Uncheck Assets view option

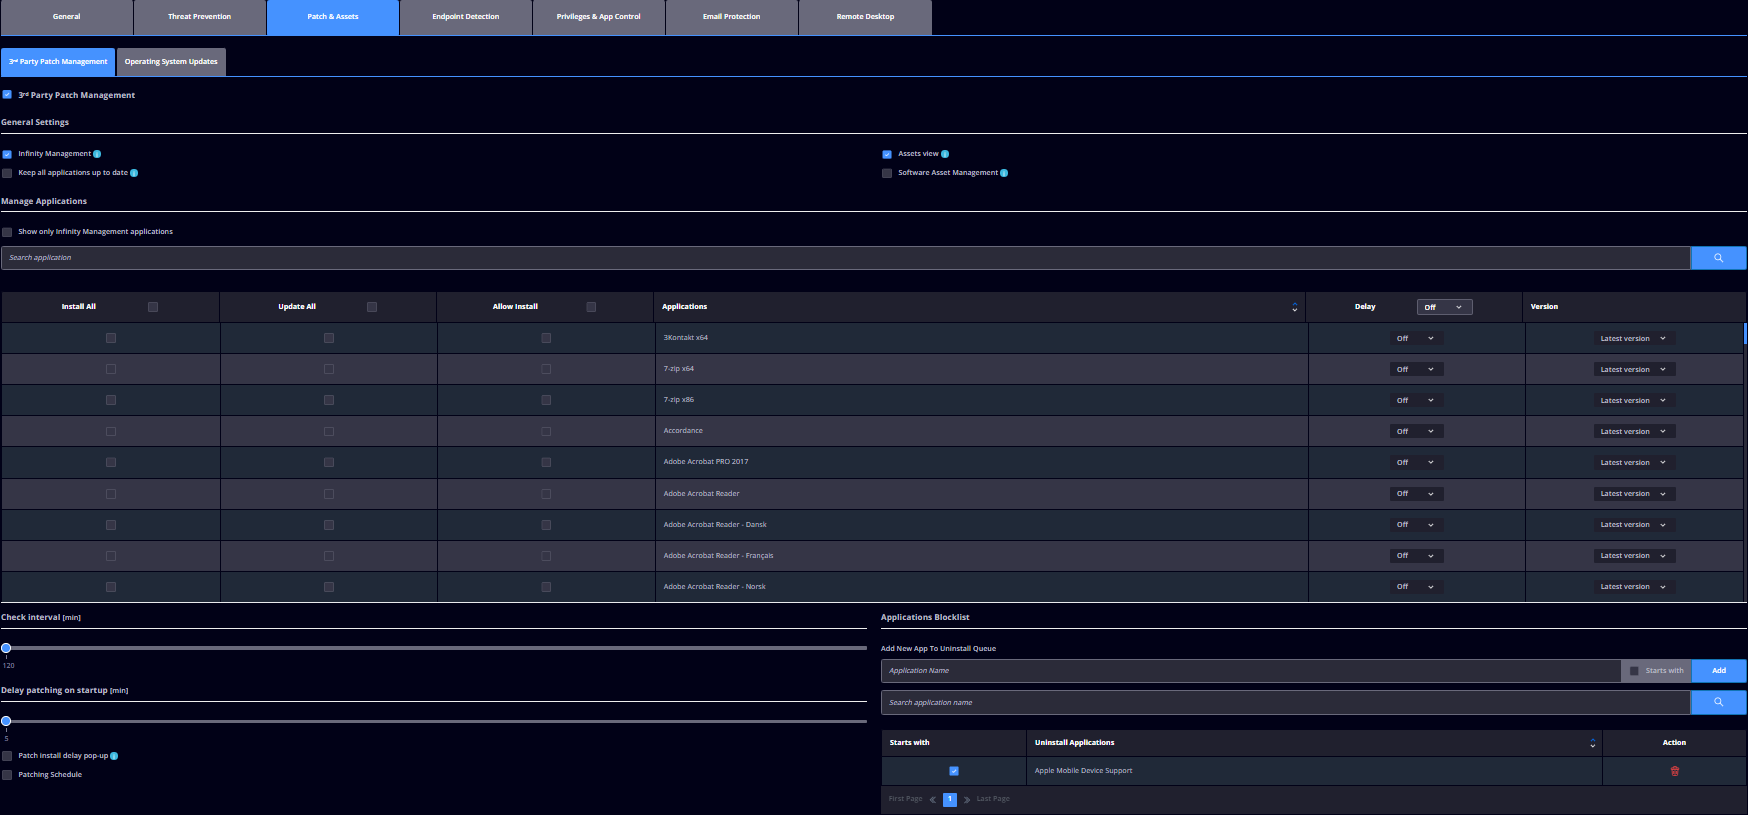[x=887, y=154]
